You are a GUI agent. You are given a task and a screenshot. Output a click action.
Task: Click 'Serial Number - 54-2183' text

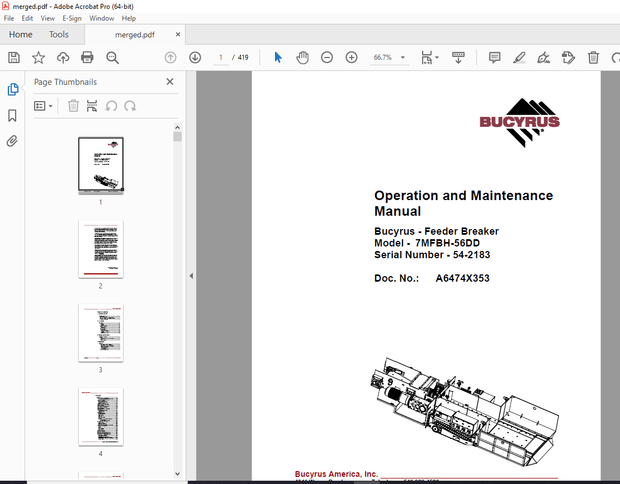click(x=432, y=255)
